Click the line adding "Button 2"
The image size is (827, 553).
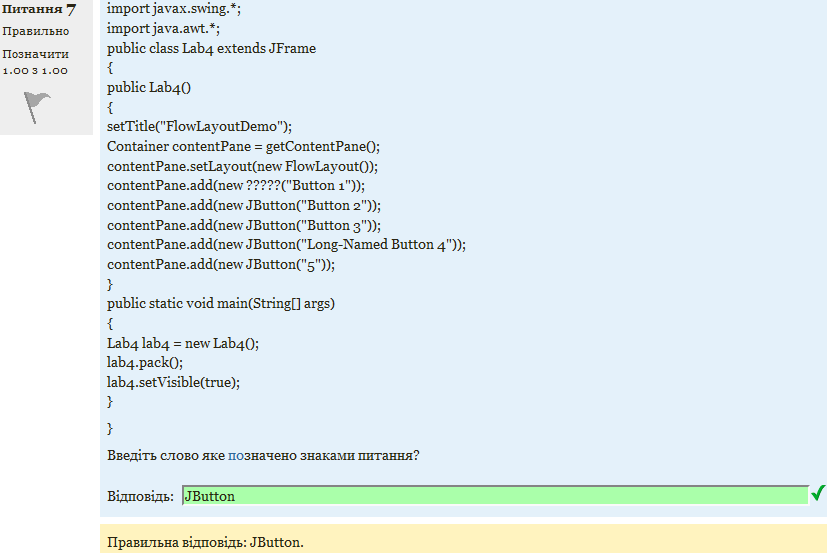pos(244,206)
